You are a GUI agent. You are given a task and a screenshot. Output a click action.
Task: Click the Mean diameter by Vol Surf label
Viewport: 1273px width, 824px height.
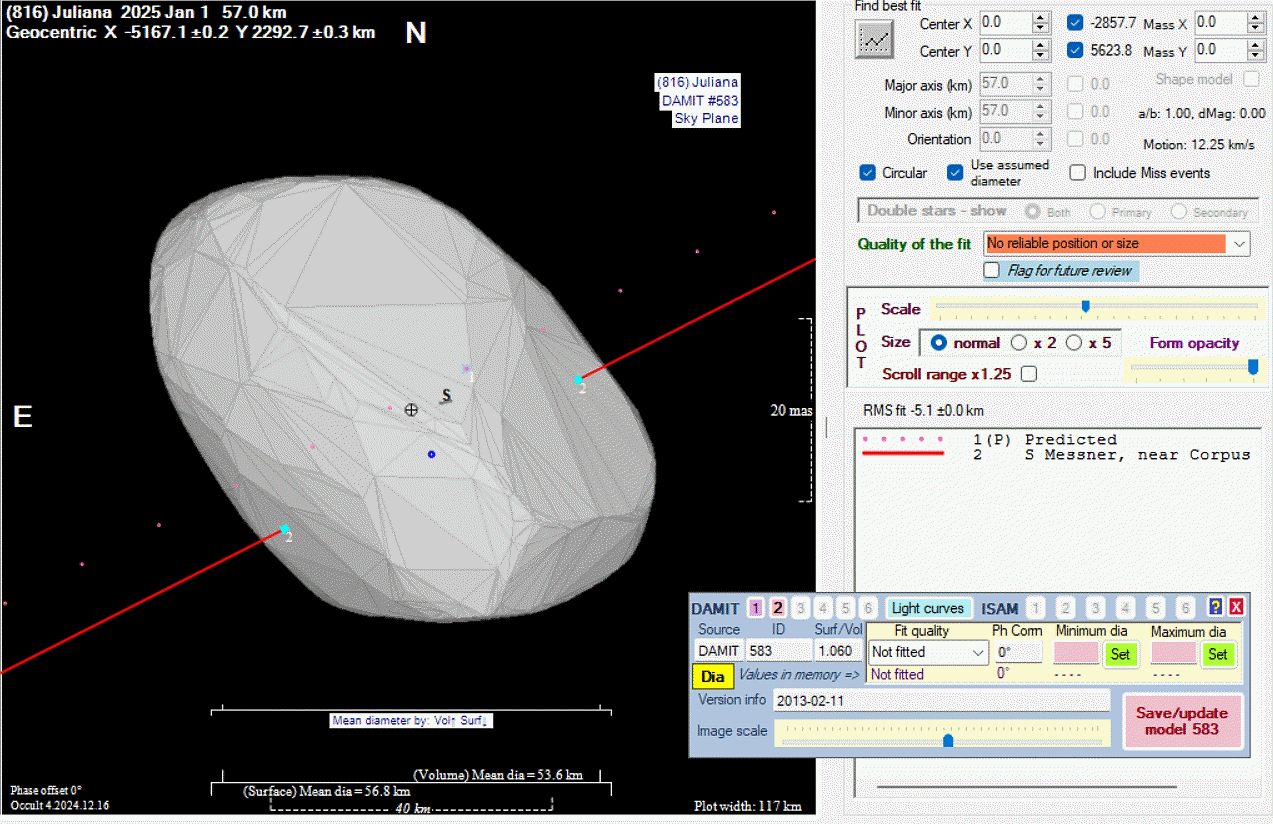point(412,720)
